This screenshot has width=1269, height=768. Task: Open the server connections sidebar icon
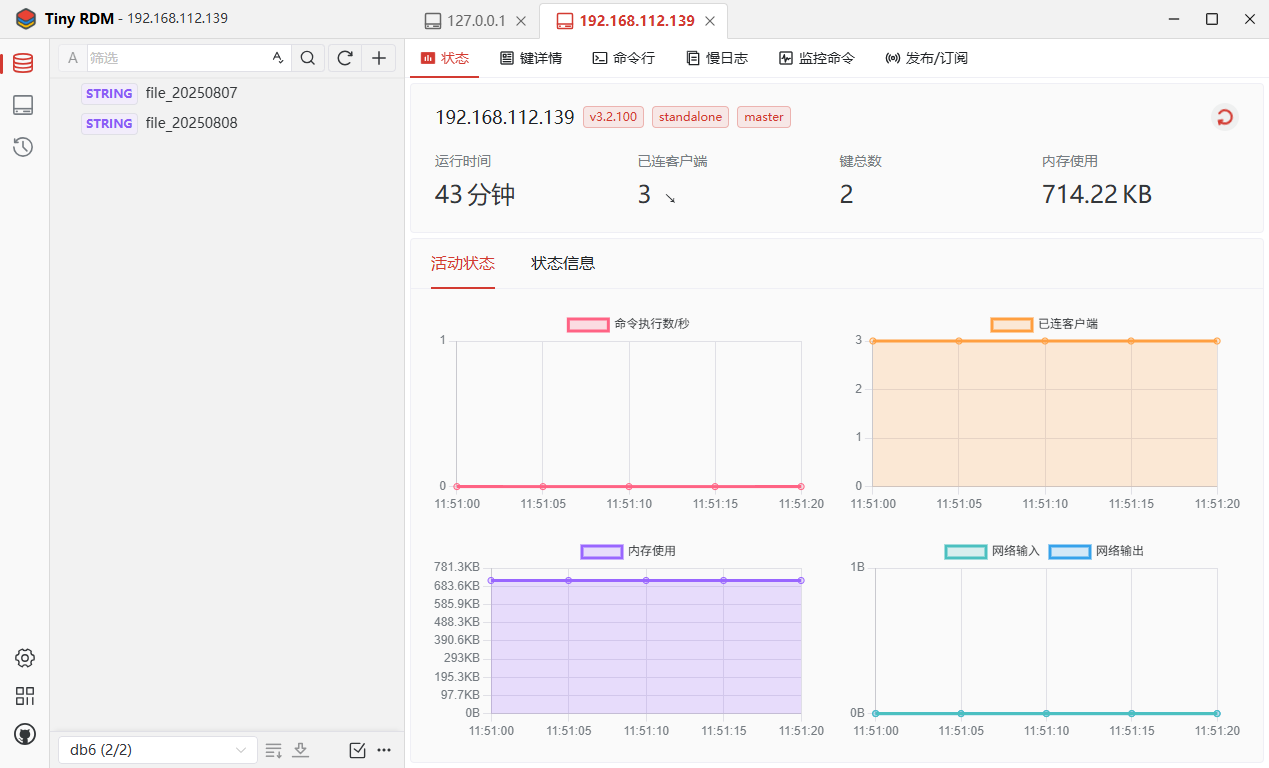pyautogui.click(x=23, y=105)
